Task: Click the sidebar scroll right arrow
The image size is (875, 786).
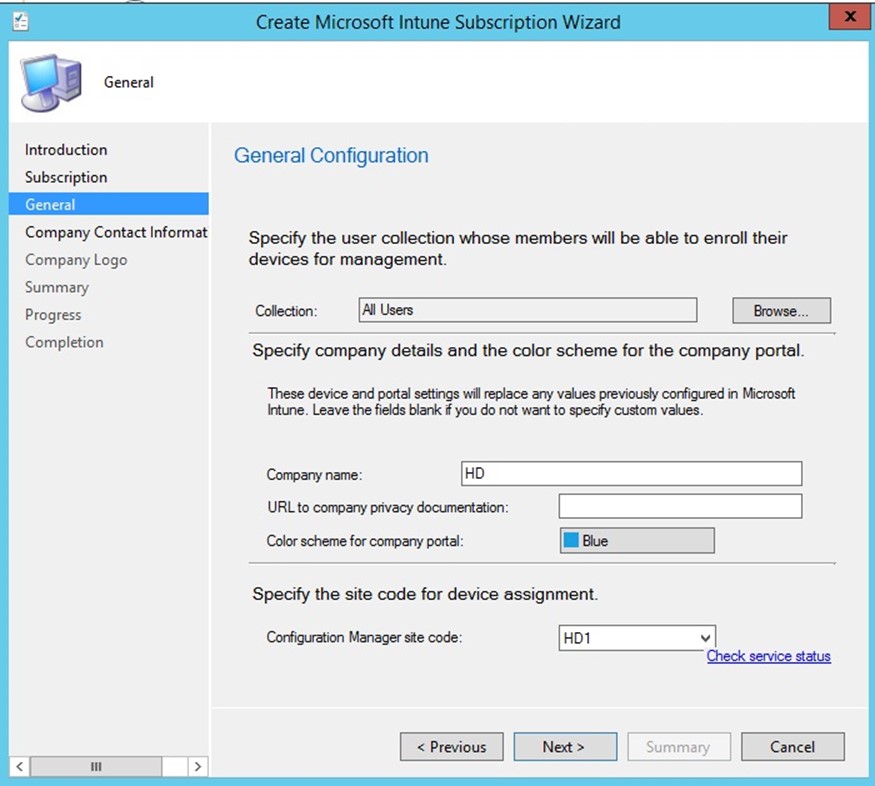Action: point(198,766)
